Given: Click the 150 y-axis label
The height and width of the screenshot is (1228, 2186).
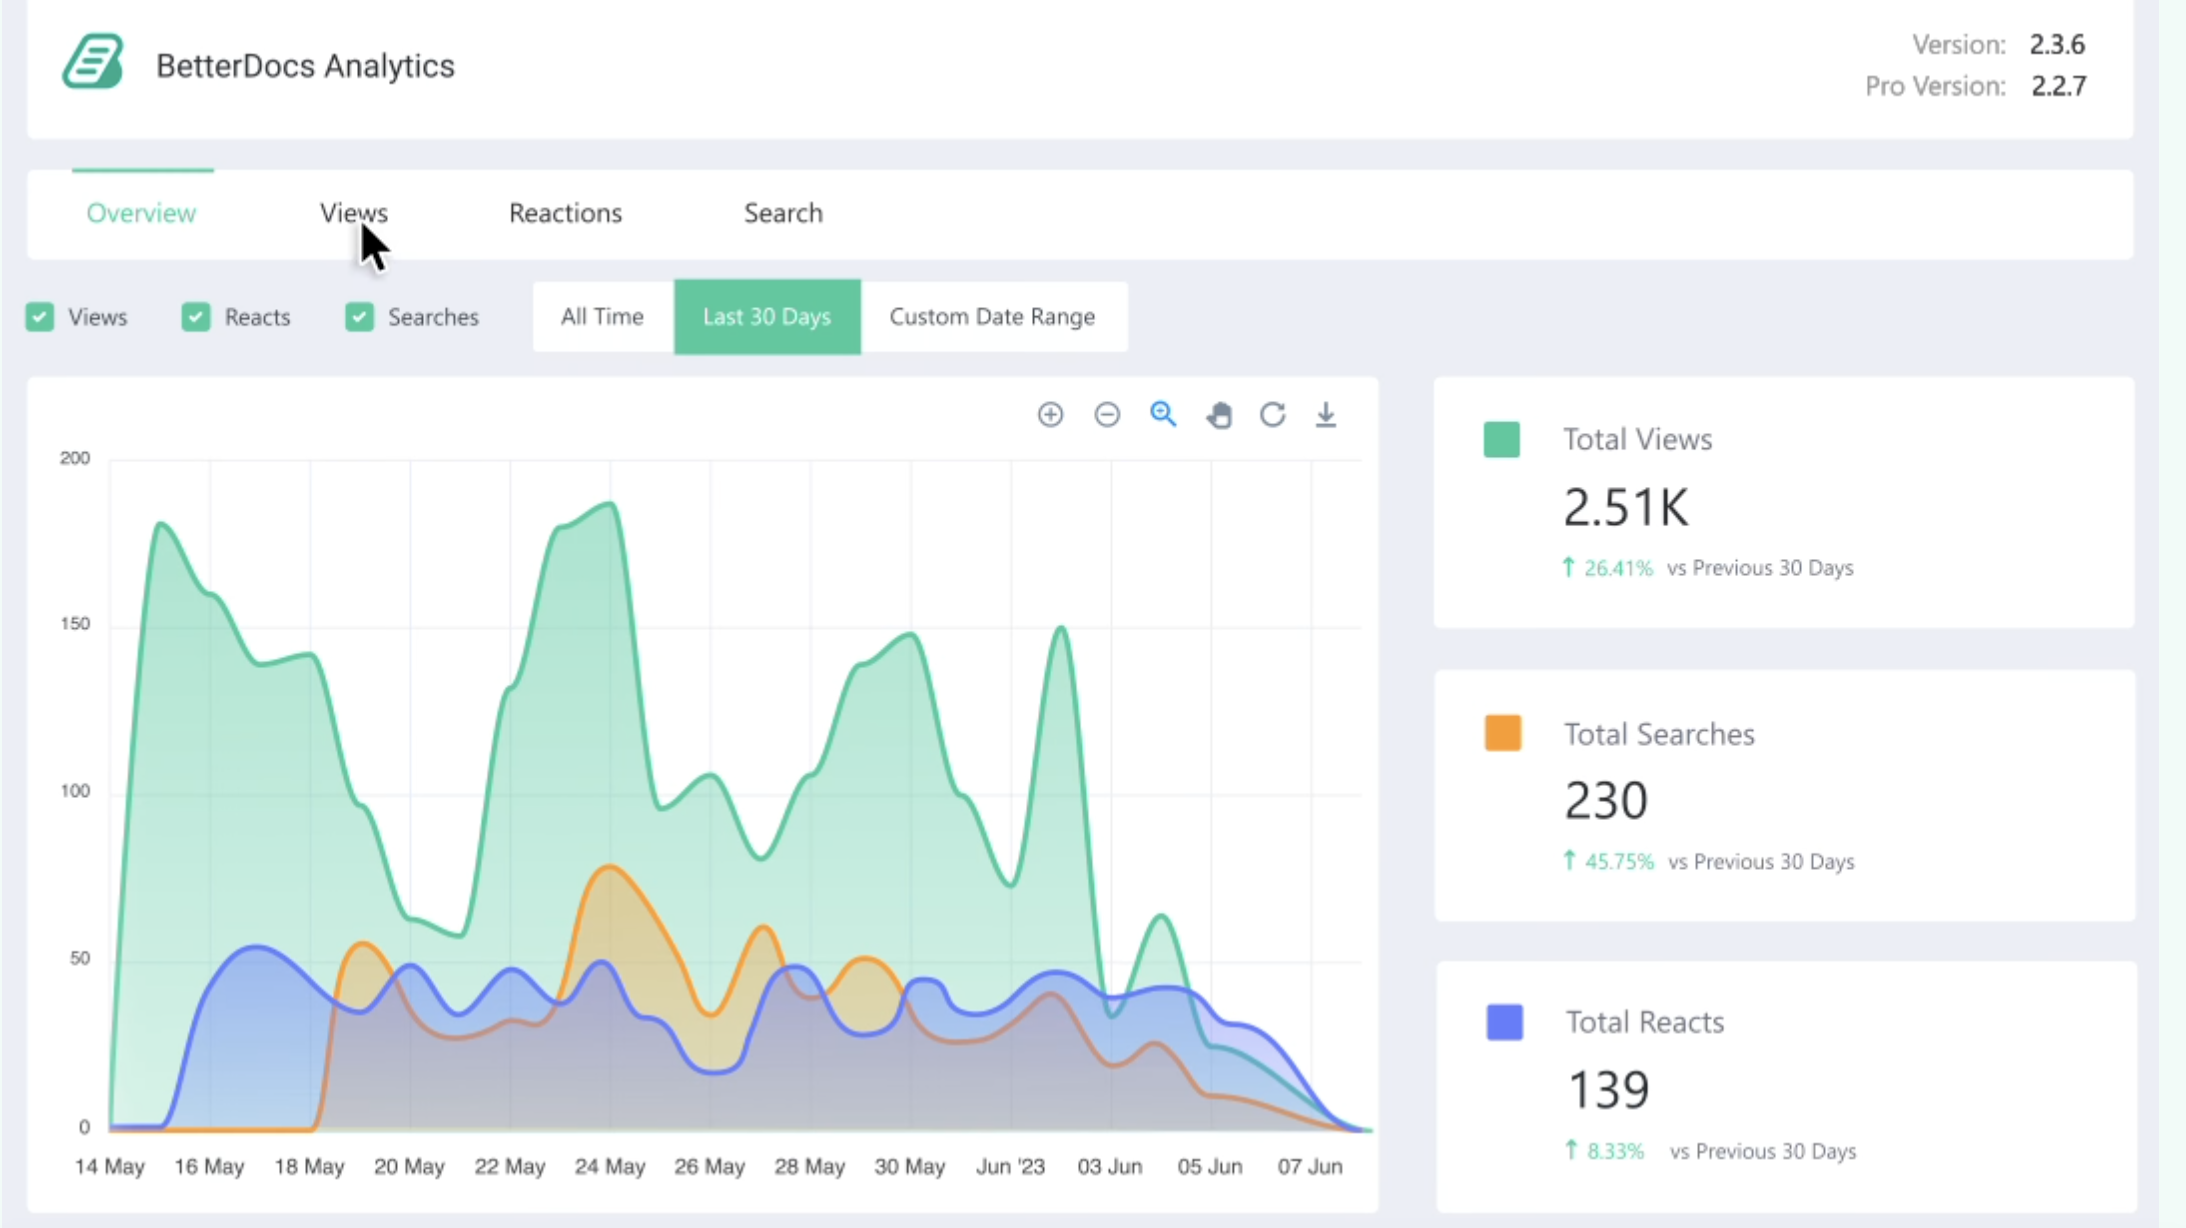Looking at the screenshot, I should click(75, 624).
